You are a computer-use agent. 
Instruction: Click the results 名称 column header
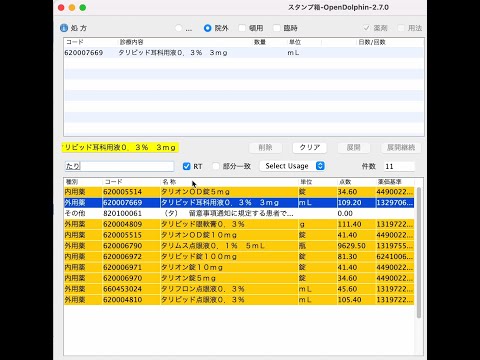pyautogui.click(x=229, y=182)
